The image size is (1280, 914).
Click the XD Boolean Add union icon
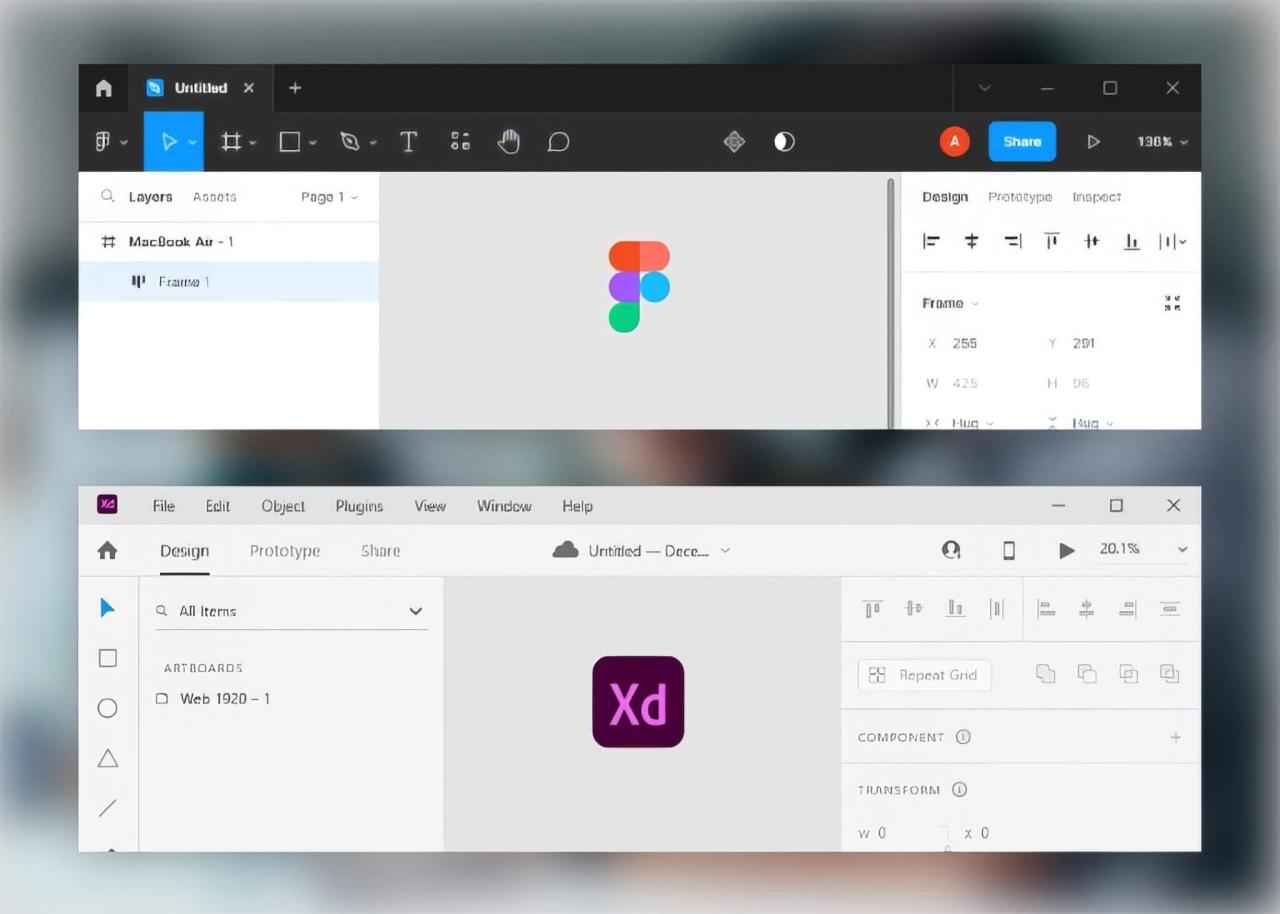coord(1046,674)
